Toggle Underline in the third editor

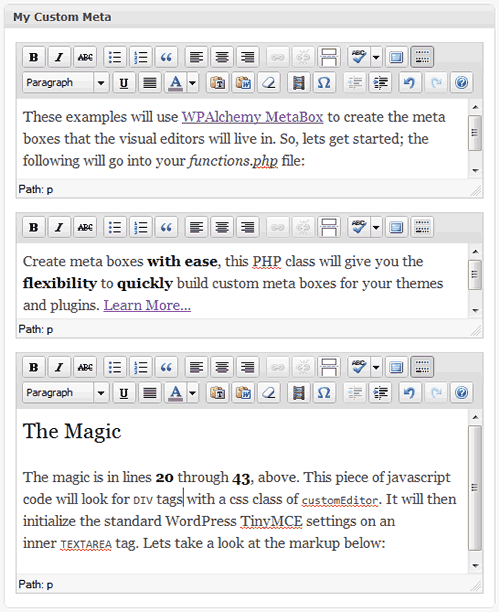point(124,393)
